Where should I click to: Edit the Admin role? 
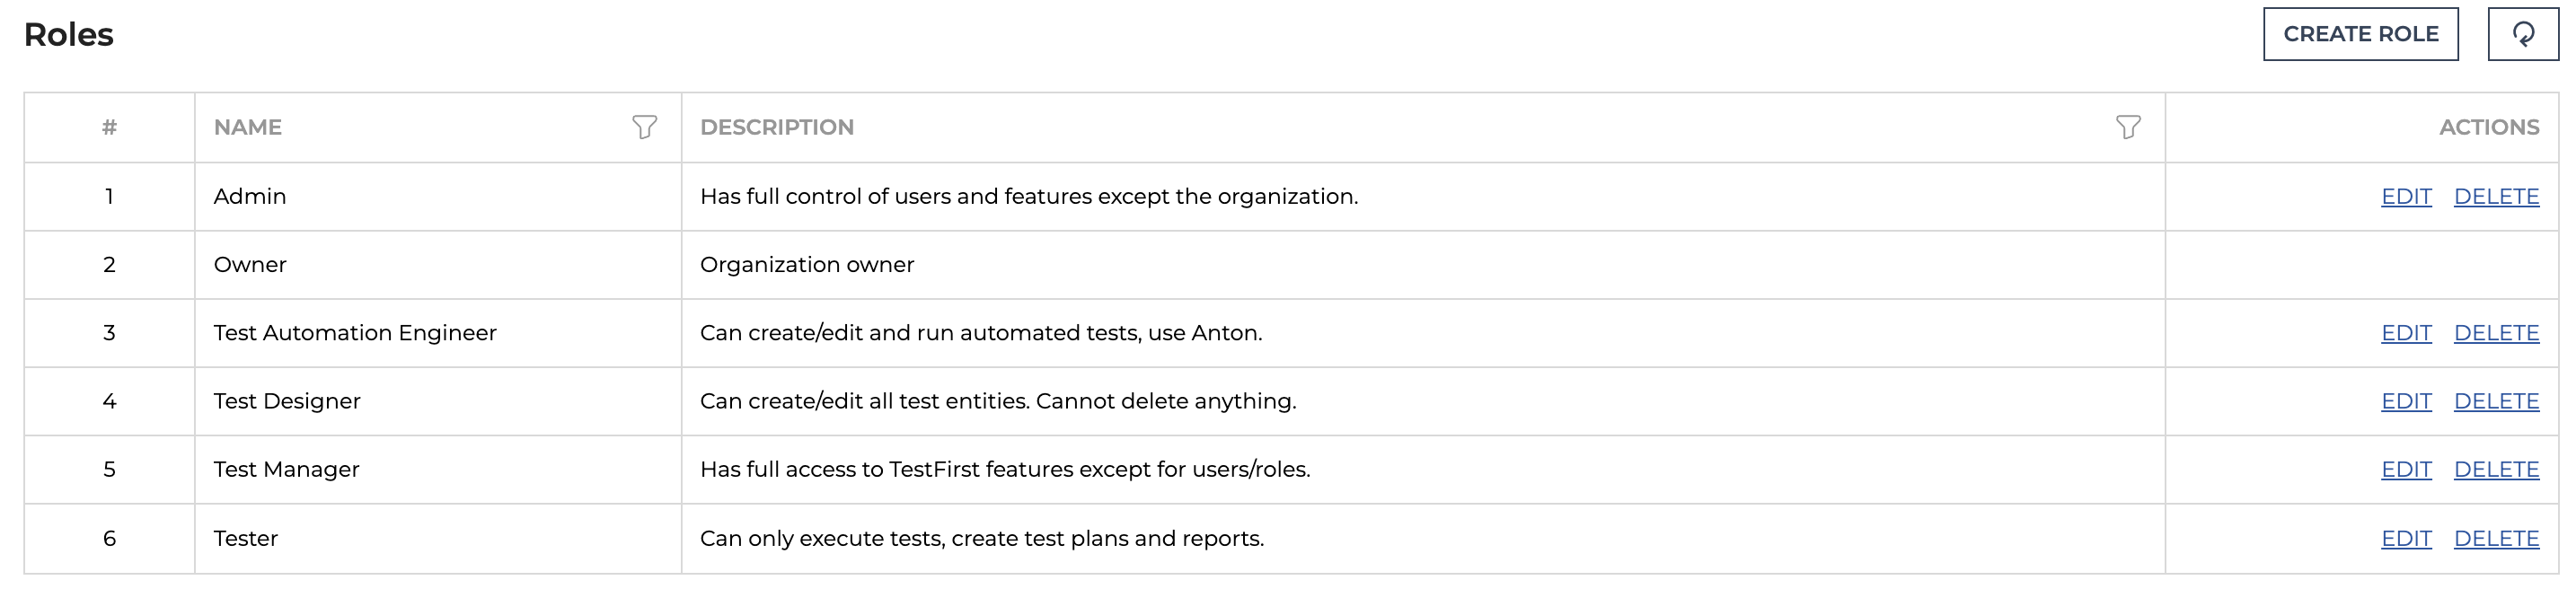click(x=2406, y=196)
